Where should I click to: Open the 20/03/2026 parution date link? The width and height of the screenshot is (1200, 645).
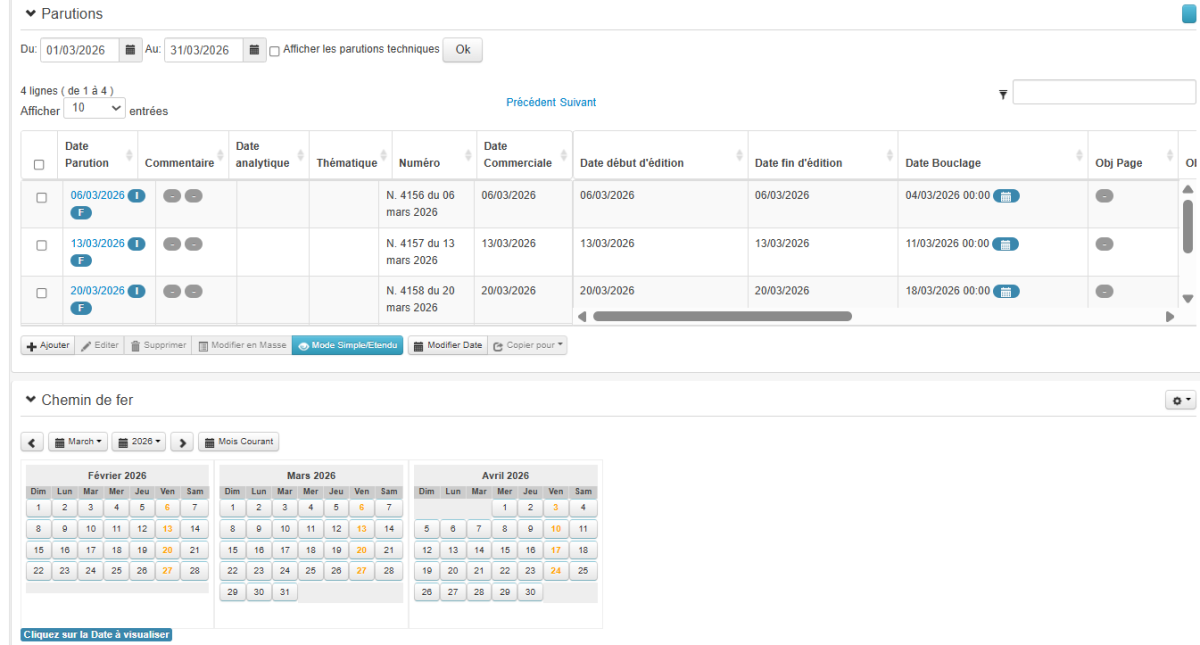pos(97,291)
